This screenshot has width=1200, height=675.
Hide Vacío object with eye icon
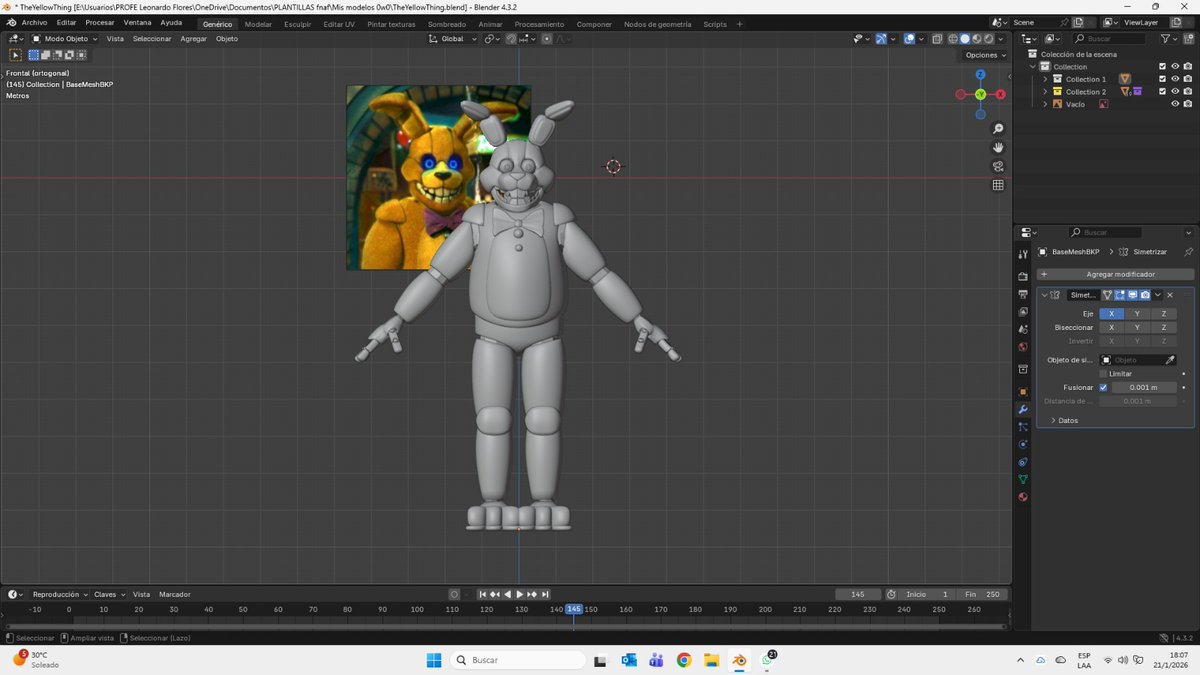click(1175, 104)
